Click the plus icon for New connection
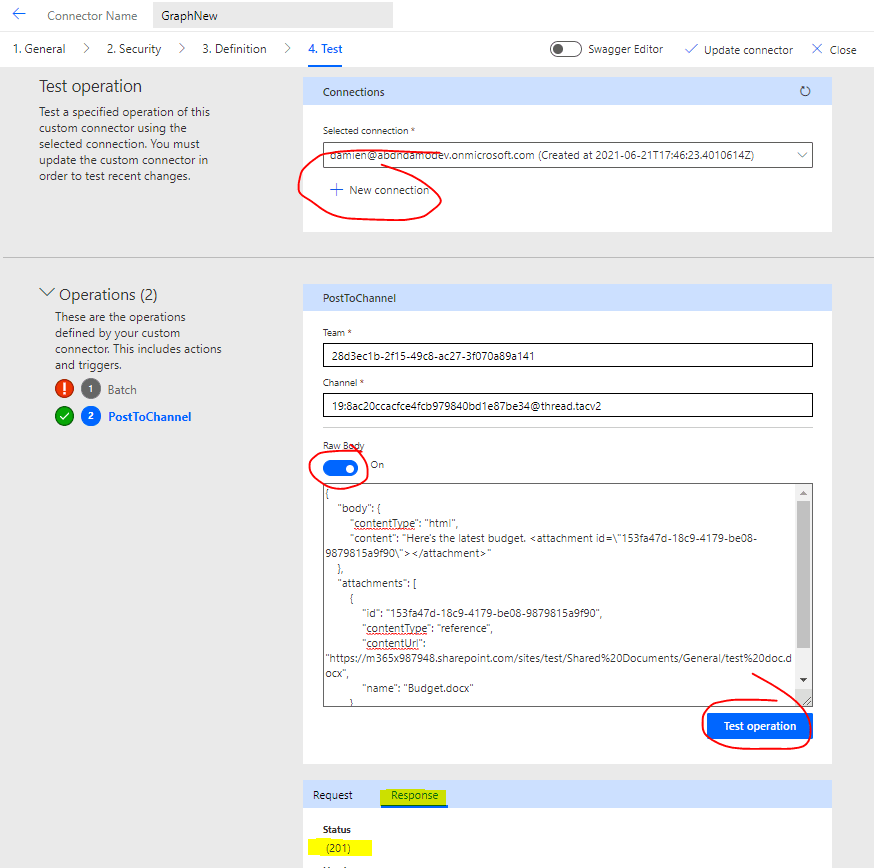Screen dimensions: 874x868 point(336,190)
